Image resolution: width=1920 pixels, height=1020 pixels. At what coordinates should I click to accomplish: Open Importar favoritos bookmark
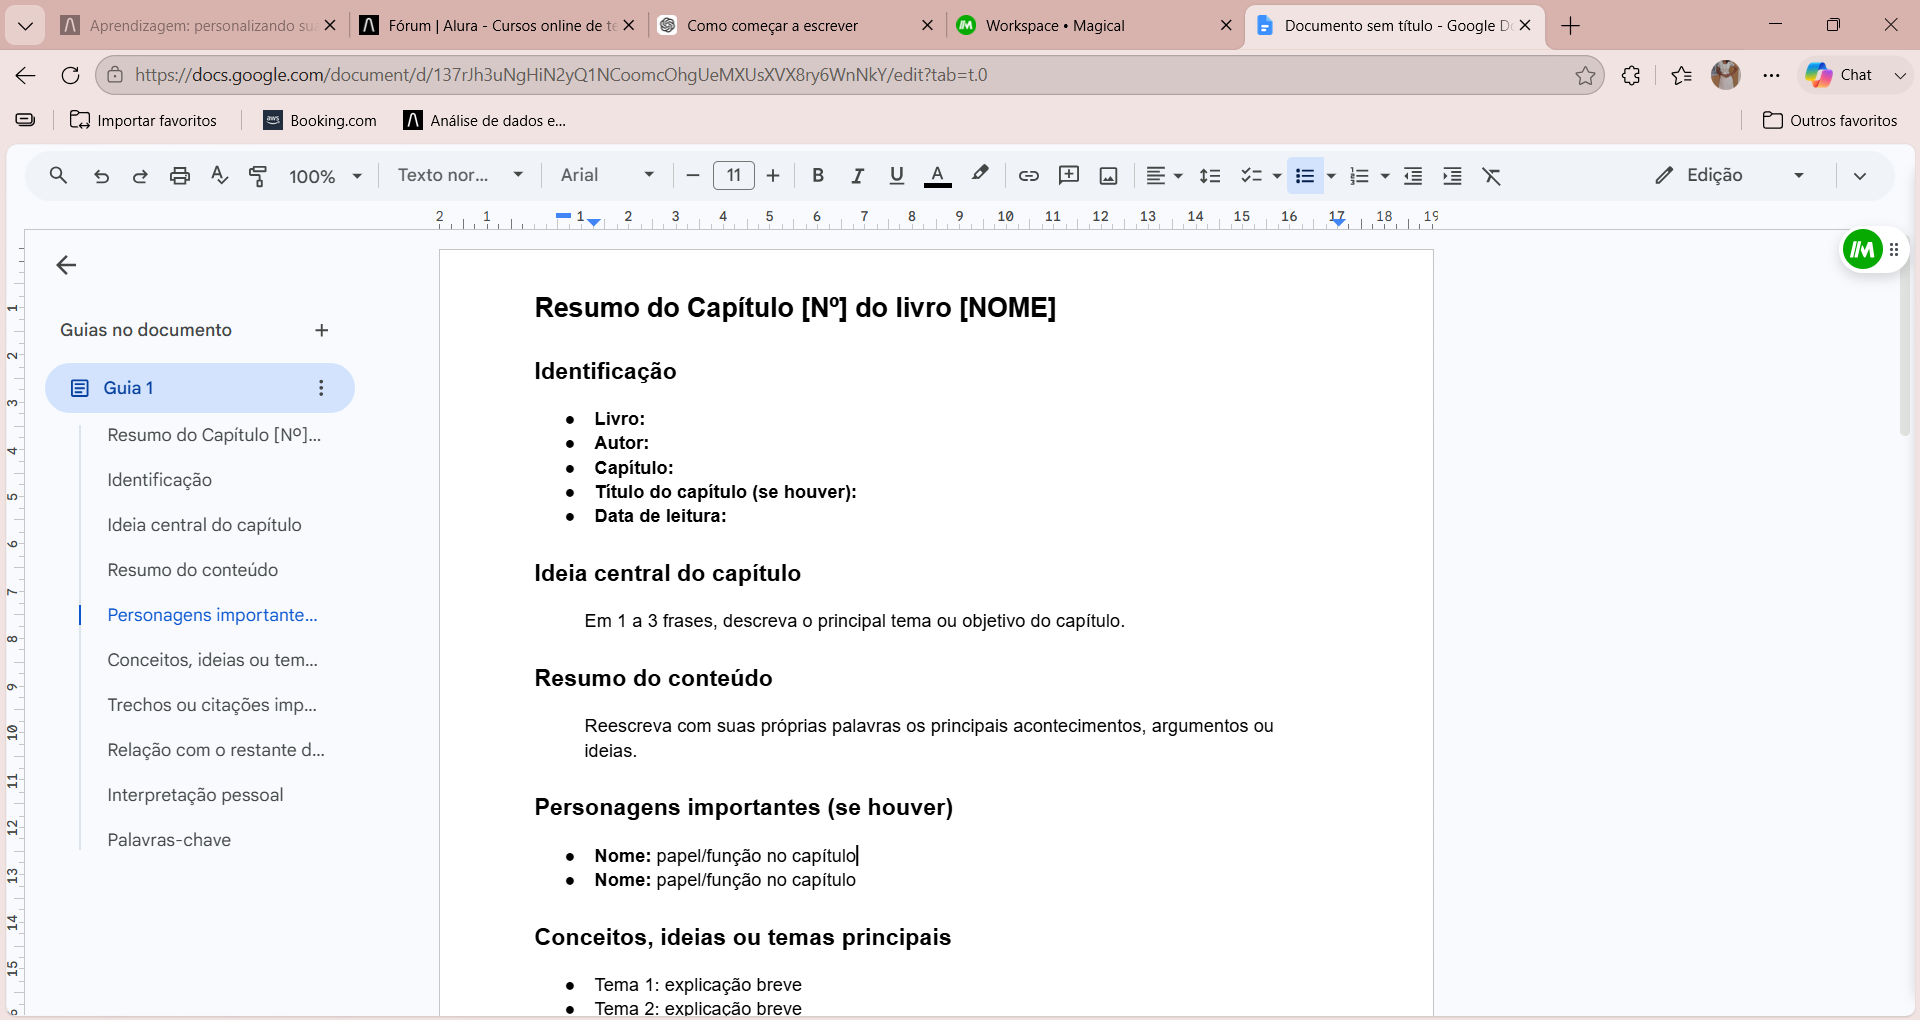point(143,121)
